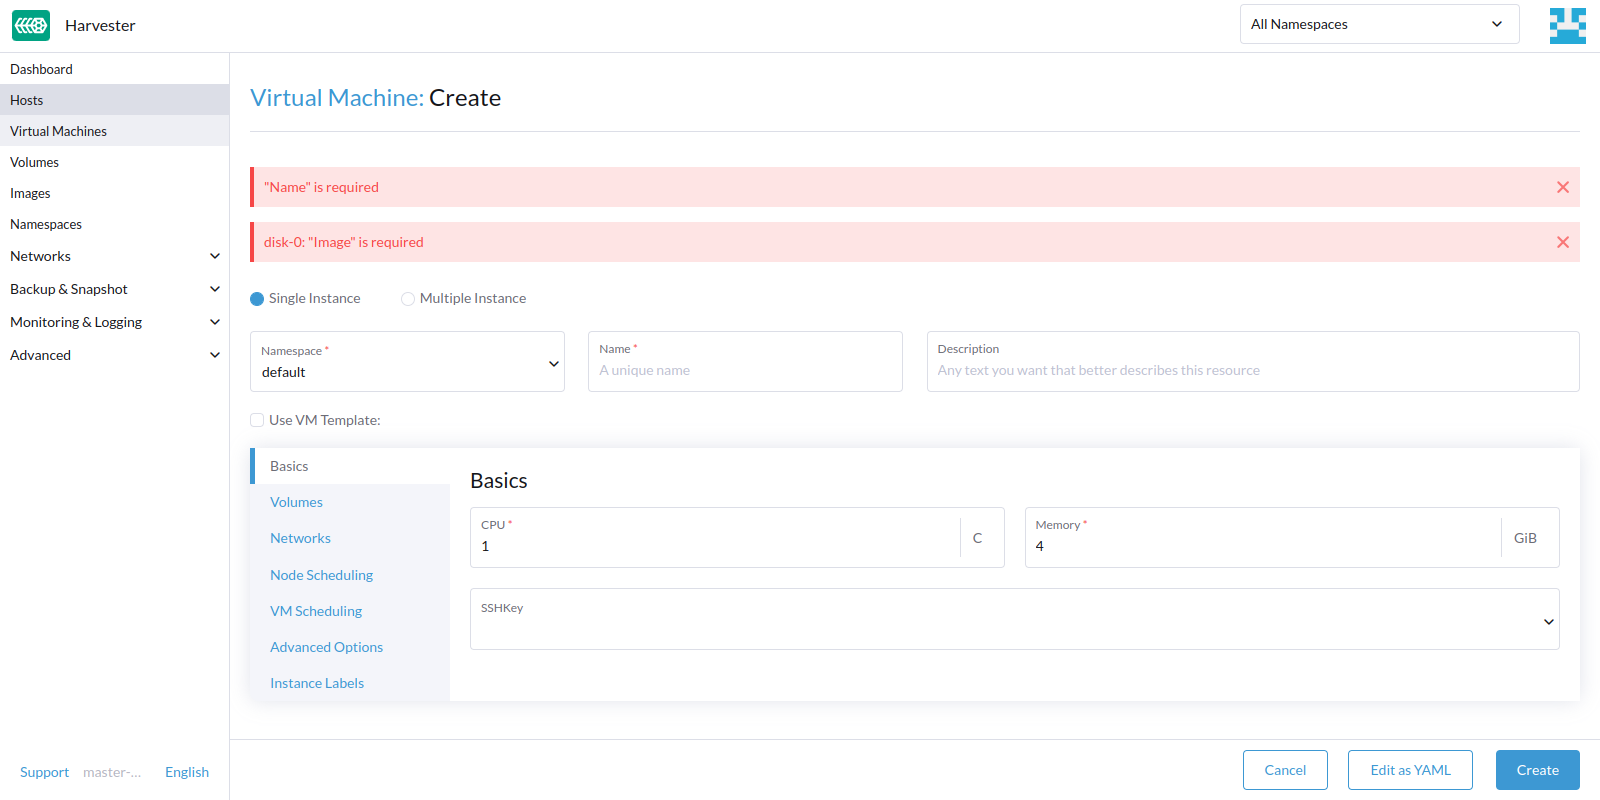Close the disk-0 Image required error
The width and height of the screenshot is (1600, 800).
tap(1562, 242)
